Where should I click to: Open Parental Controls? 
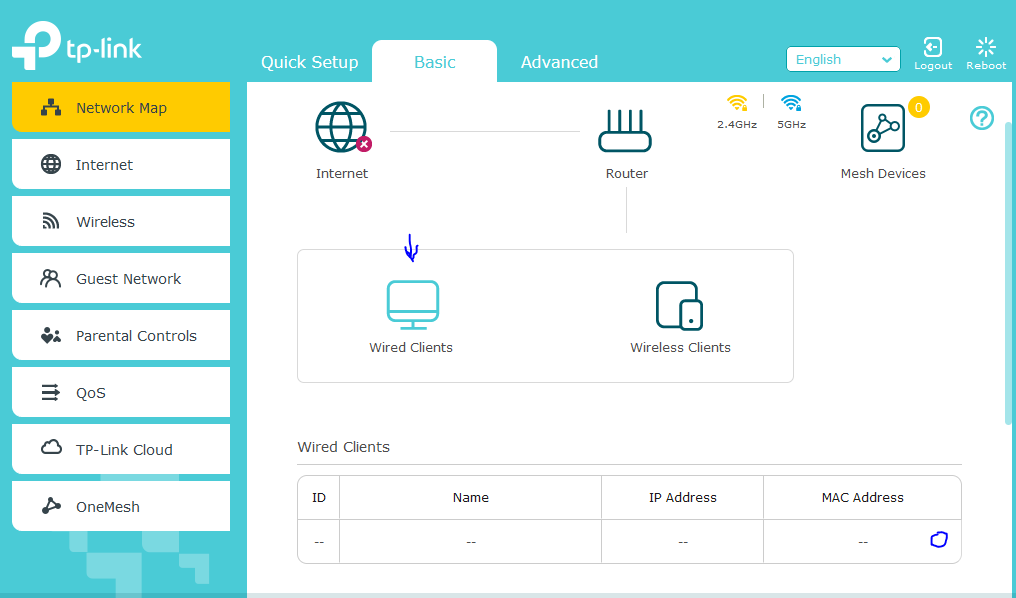coord(121,335)
